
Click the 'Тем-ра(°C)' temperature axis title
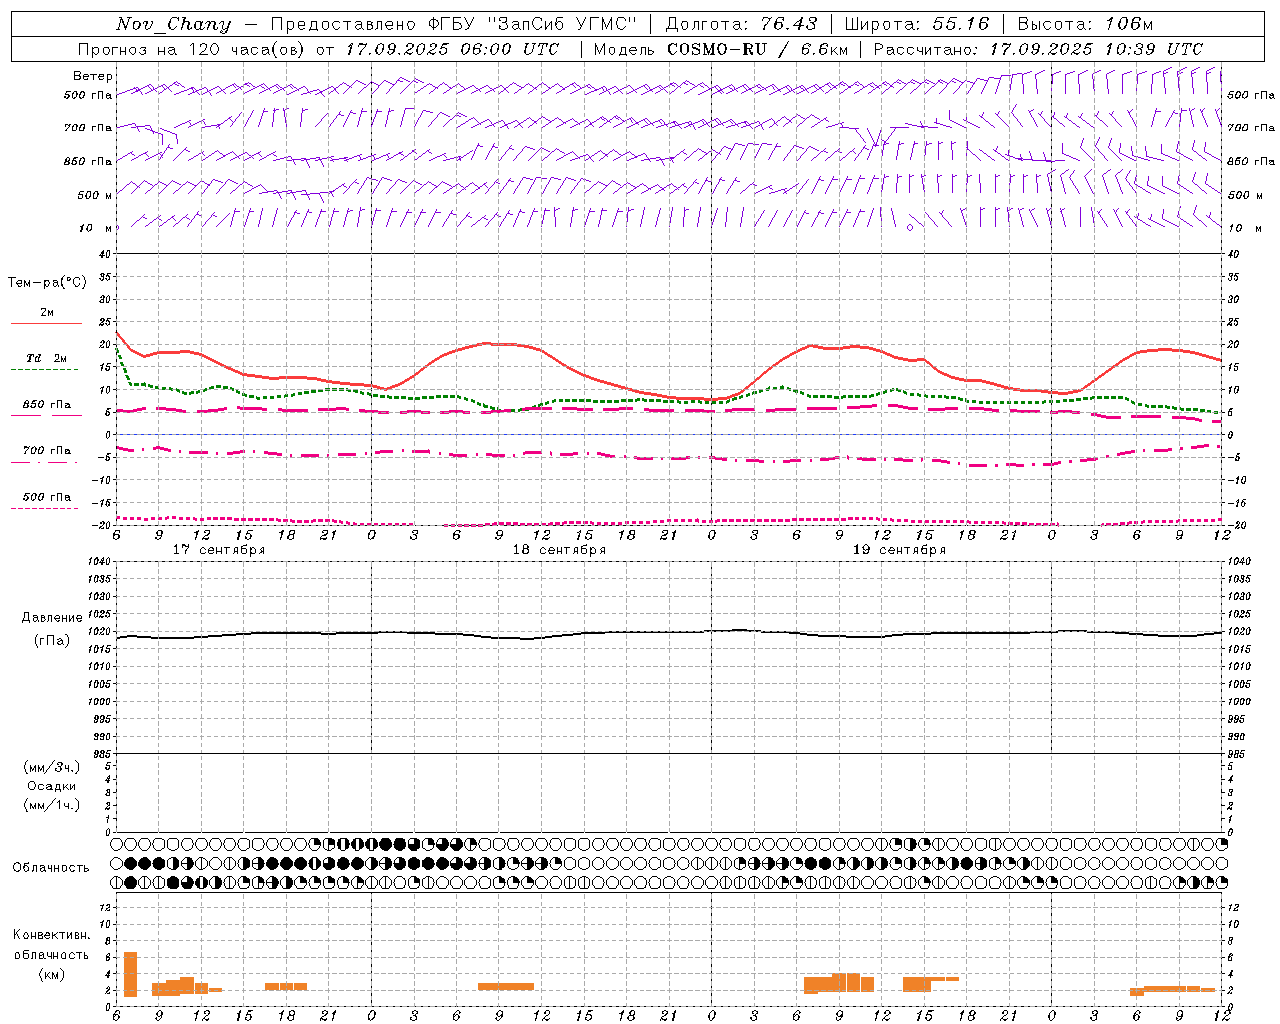(x=47, y=283)
